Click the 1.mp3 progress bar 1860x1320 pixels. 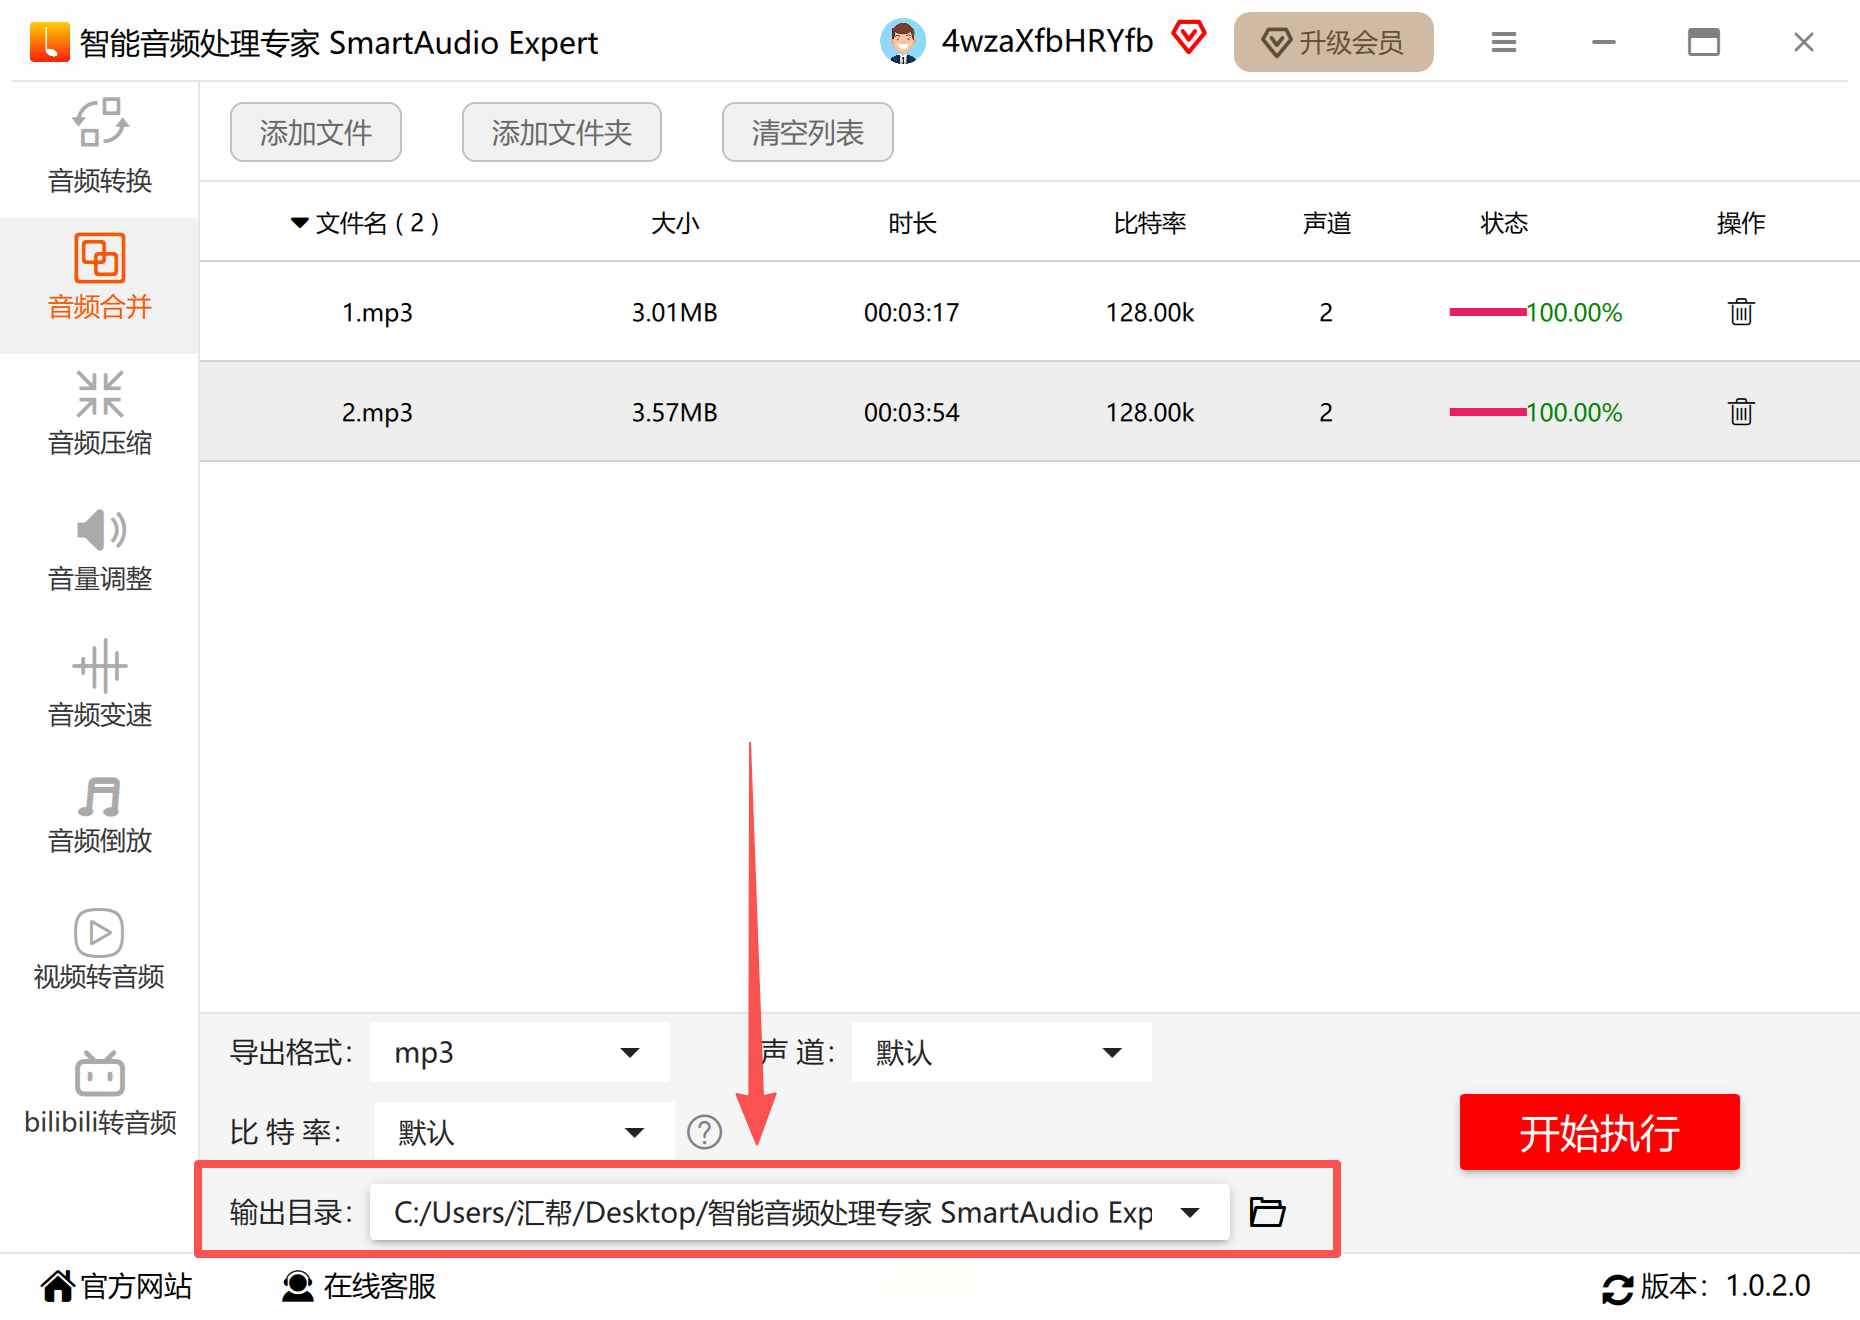coord(1488,312)
